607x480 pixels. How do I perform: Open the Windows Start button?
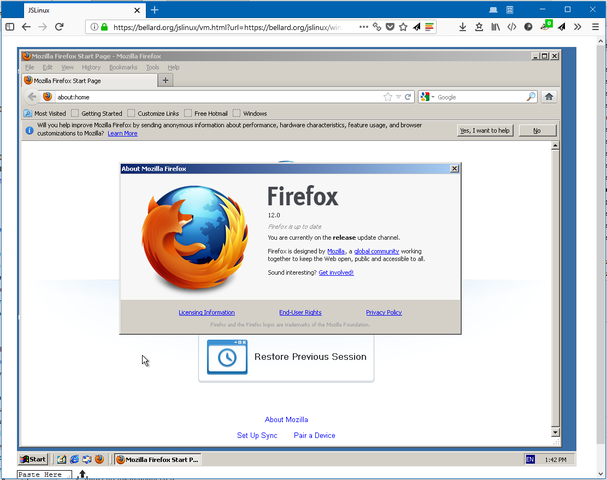point(33,459)
